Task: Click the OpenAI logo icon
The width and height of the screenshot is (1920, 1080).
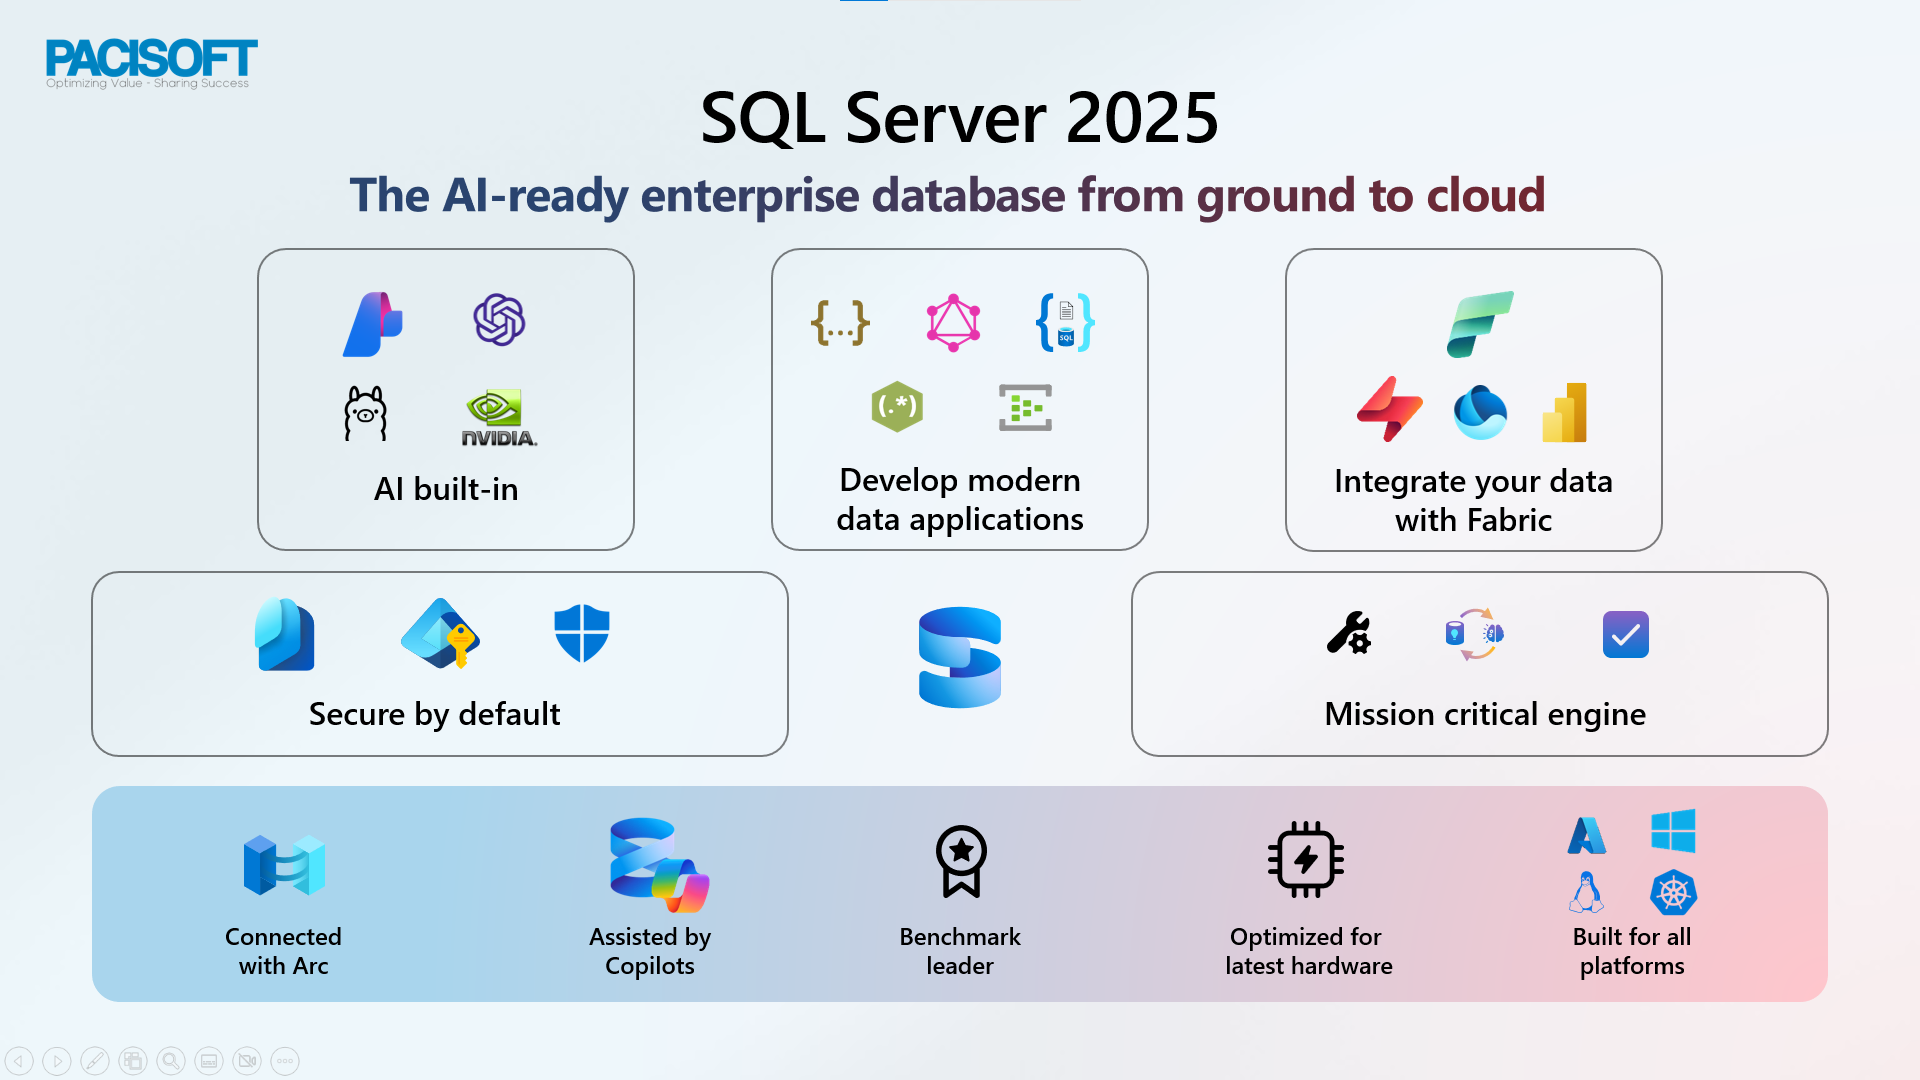Action: coord(499,320)
